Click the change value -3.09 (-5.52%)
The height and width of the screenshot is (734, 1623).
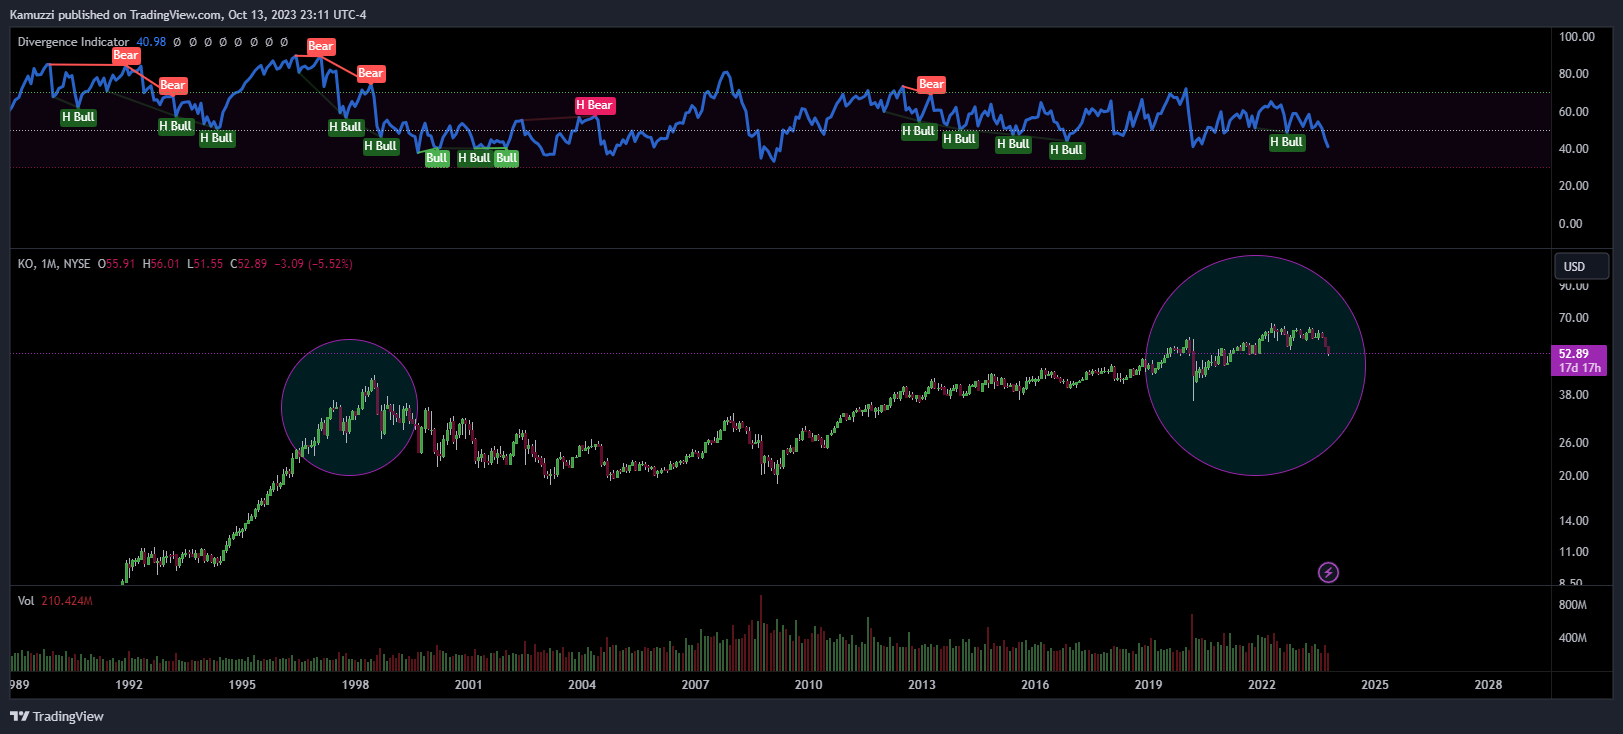314,264
